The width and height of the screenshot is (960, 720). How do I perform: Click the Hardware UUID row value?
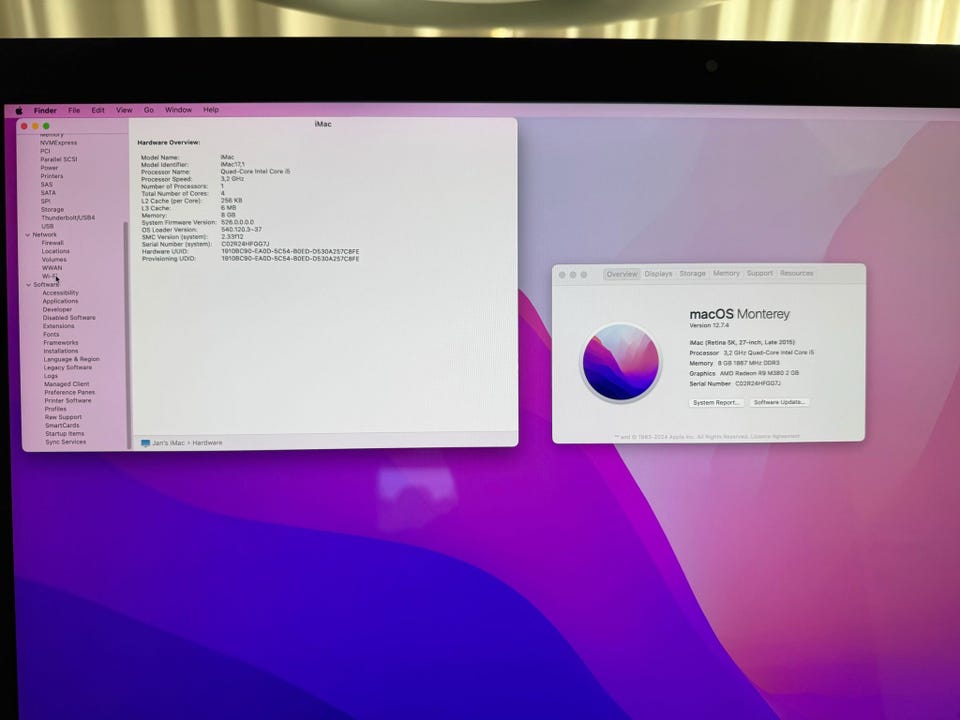coord(290,252)
